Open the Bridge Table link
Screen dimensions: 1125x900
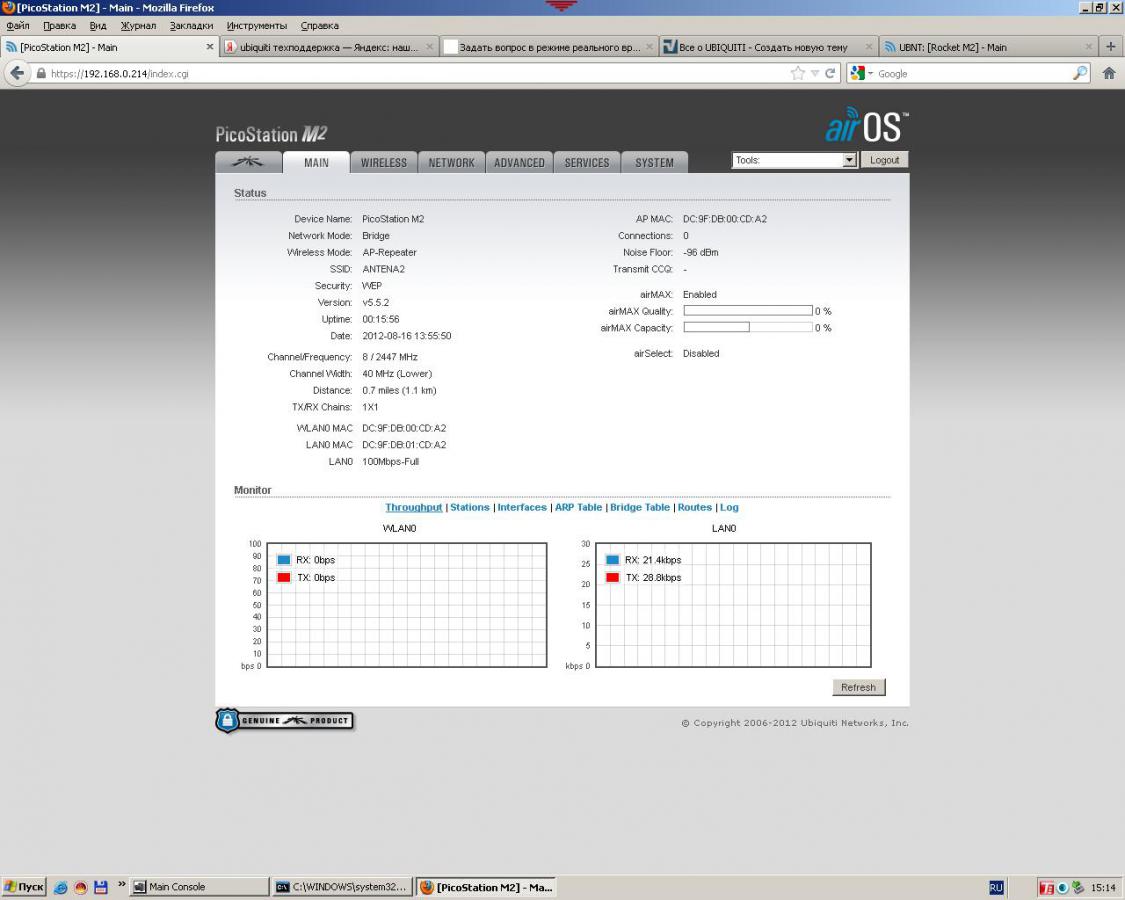pyautogui.click(x=640, y=507)
